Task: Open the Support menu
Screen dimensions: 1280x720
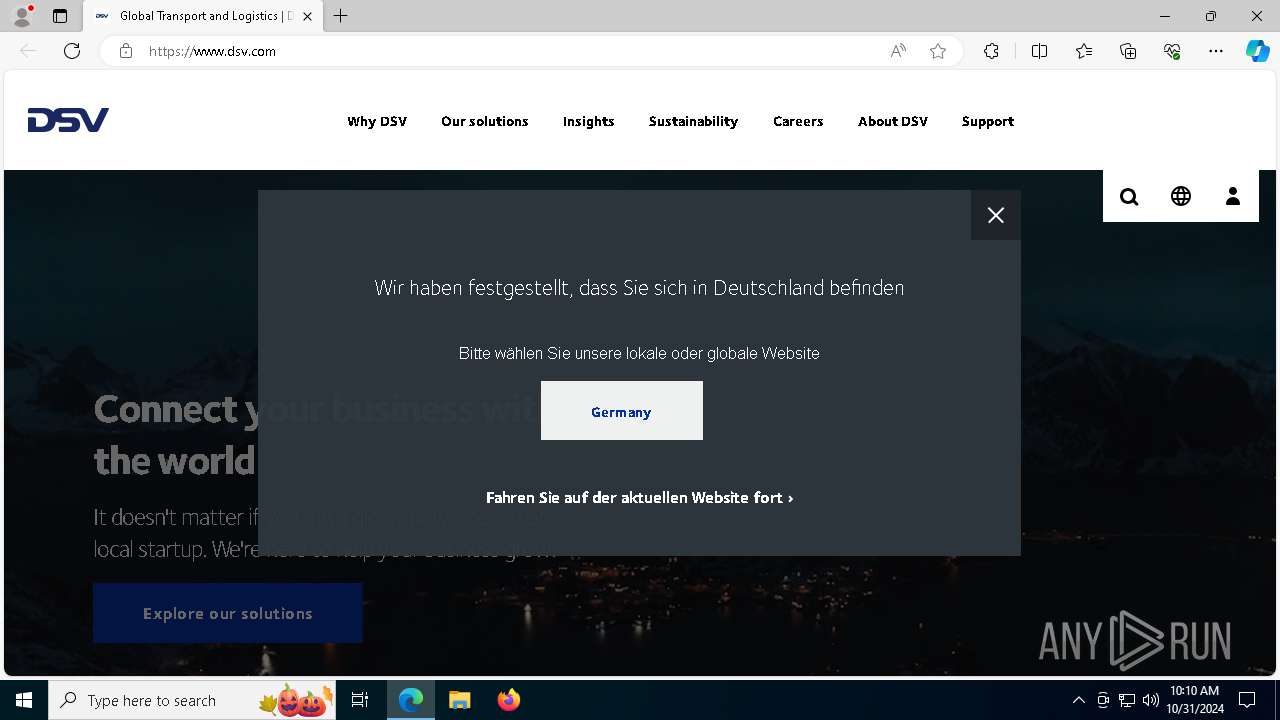Action: [x=988, y=121]
